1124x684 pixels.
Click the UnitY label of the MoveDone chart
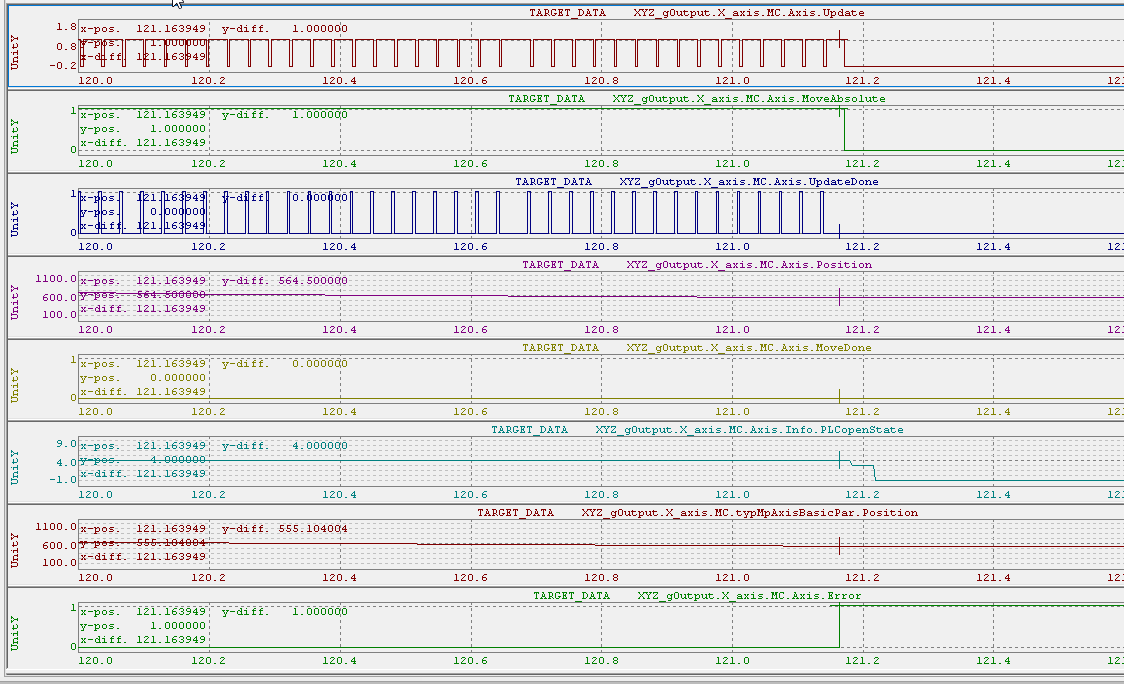(x=15, y=385)
